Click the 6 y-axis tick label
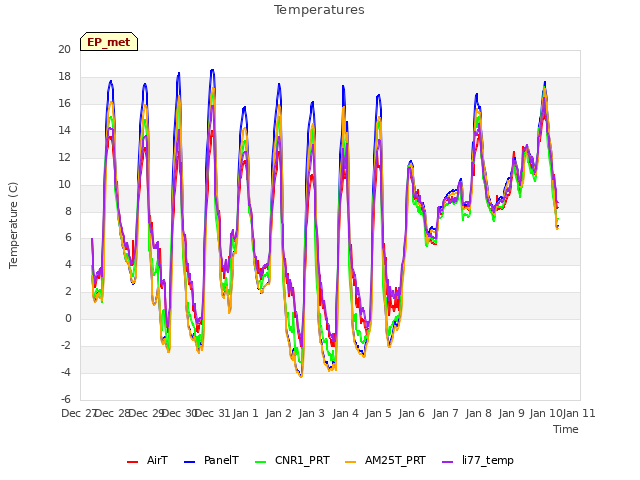 click(x=68, y=238)
